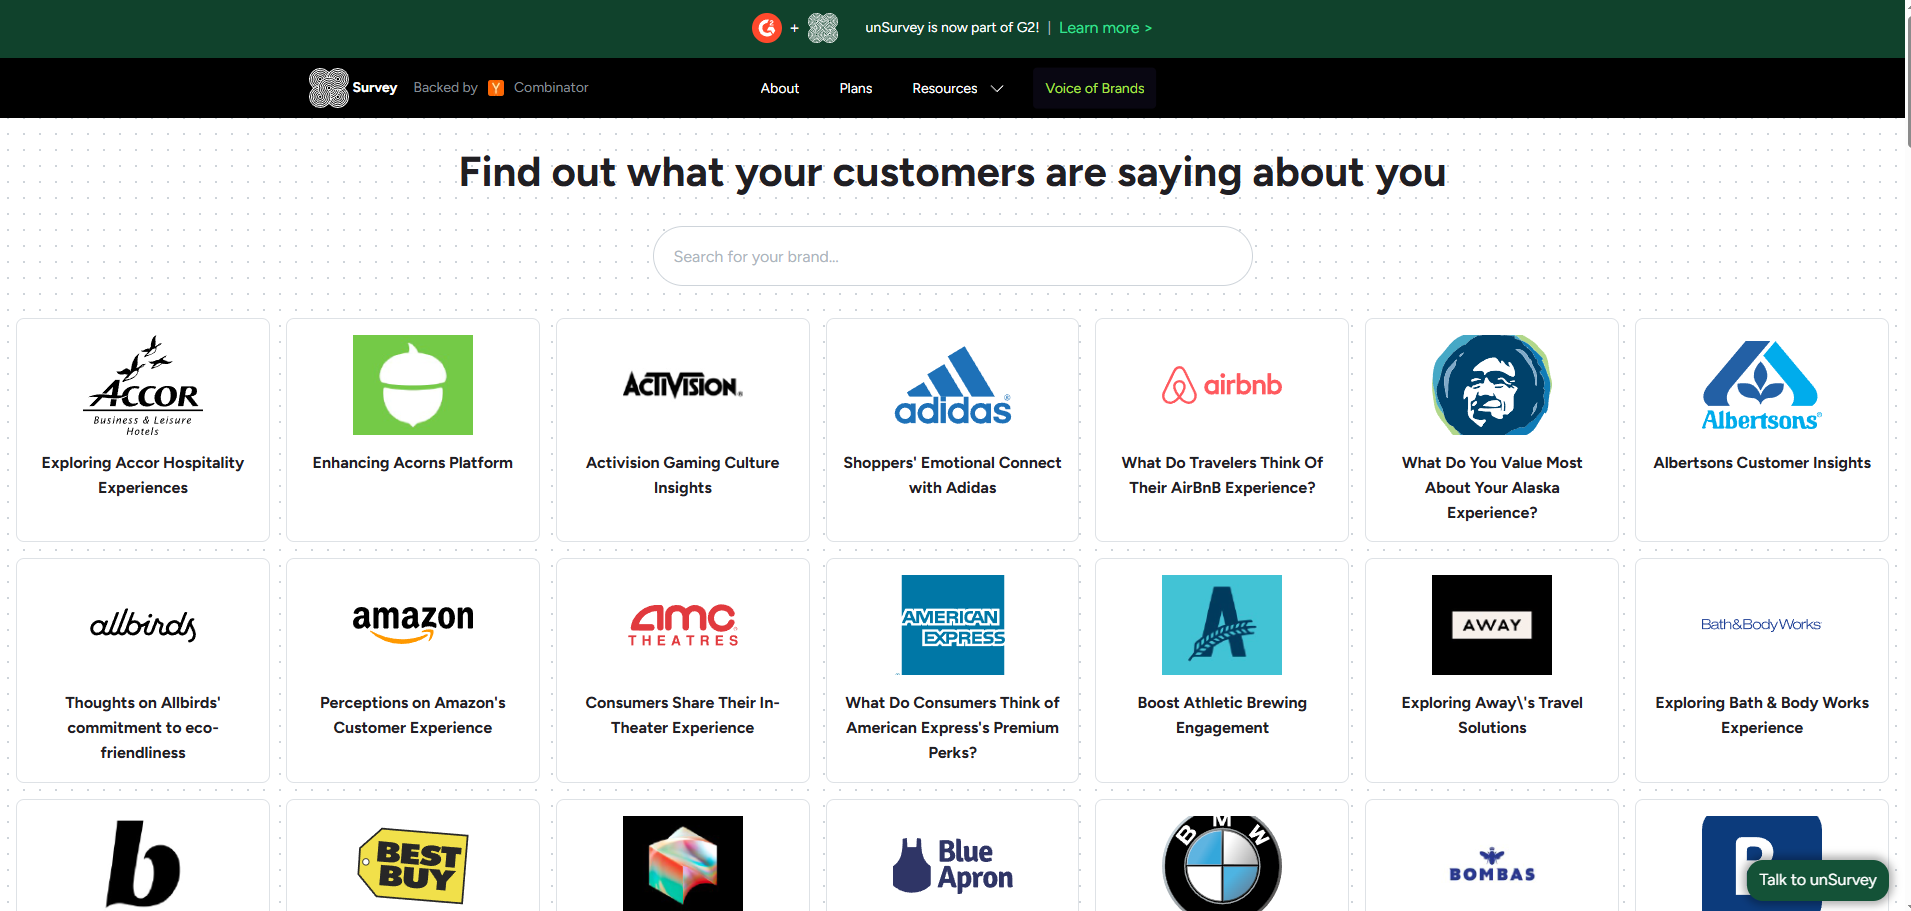Open Activision Gaming Culture Insights
1911x911 pixels.
[683, 475]
